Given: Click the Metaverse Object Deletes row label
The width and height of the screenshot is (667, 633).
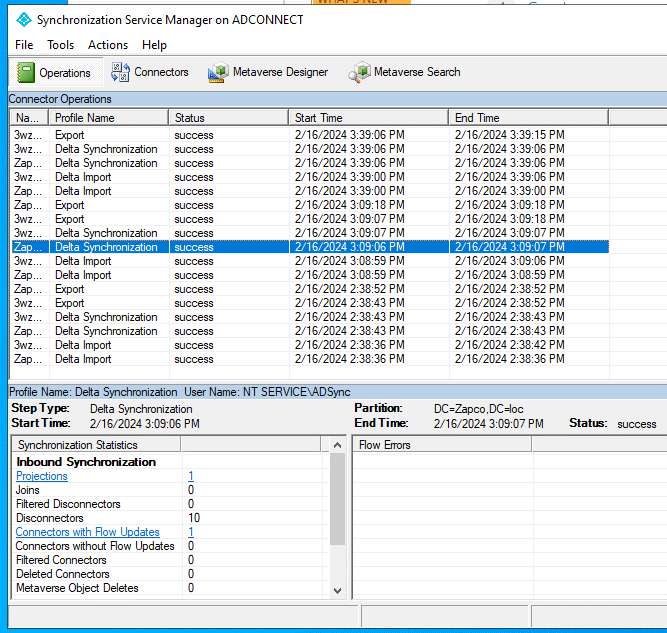Looking at the screenshot, I should [77, 588].
